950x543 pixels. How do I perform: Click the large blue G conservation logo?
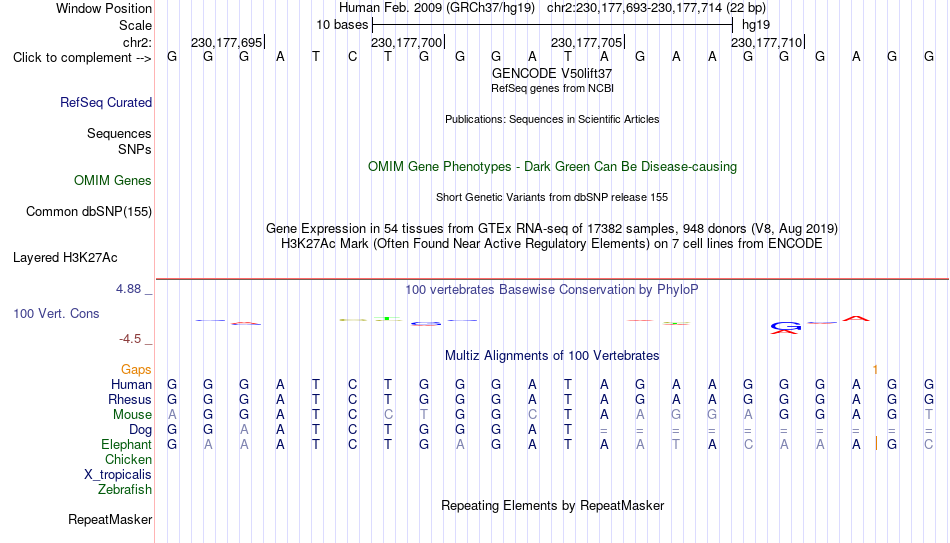coord(786,327)
